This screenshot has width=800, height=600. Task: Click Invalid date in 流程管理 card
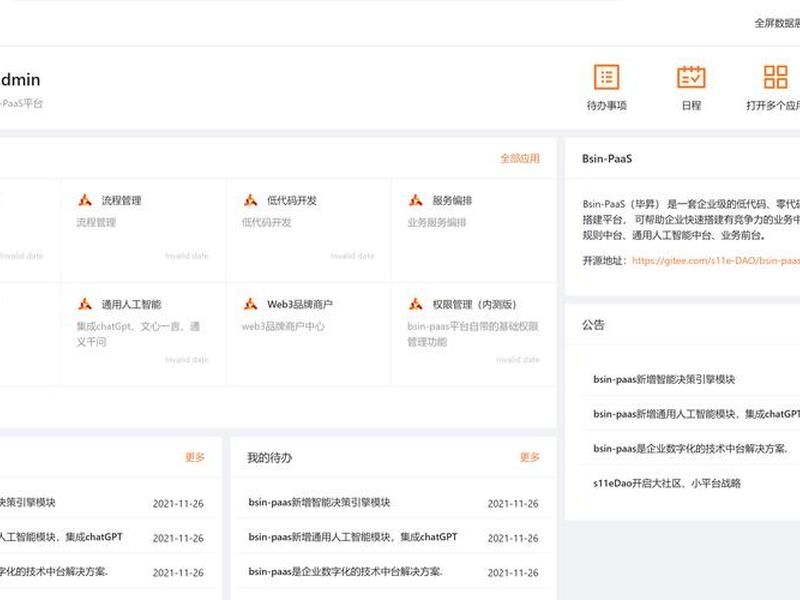(x=187, y=256)
